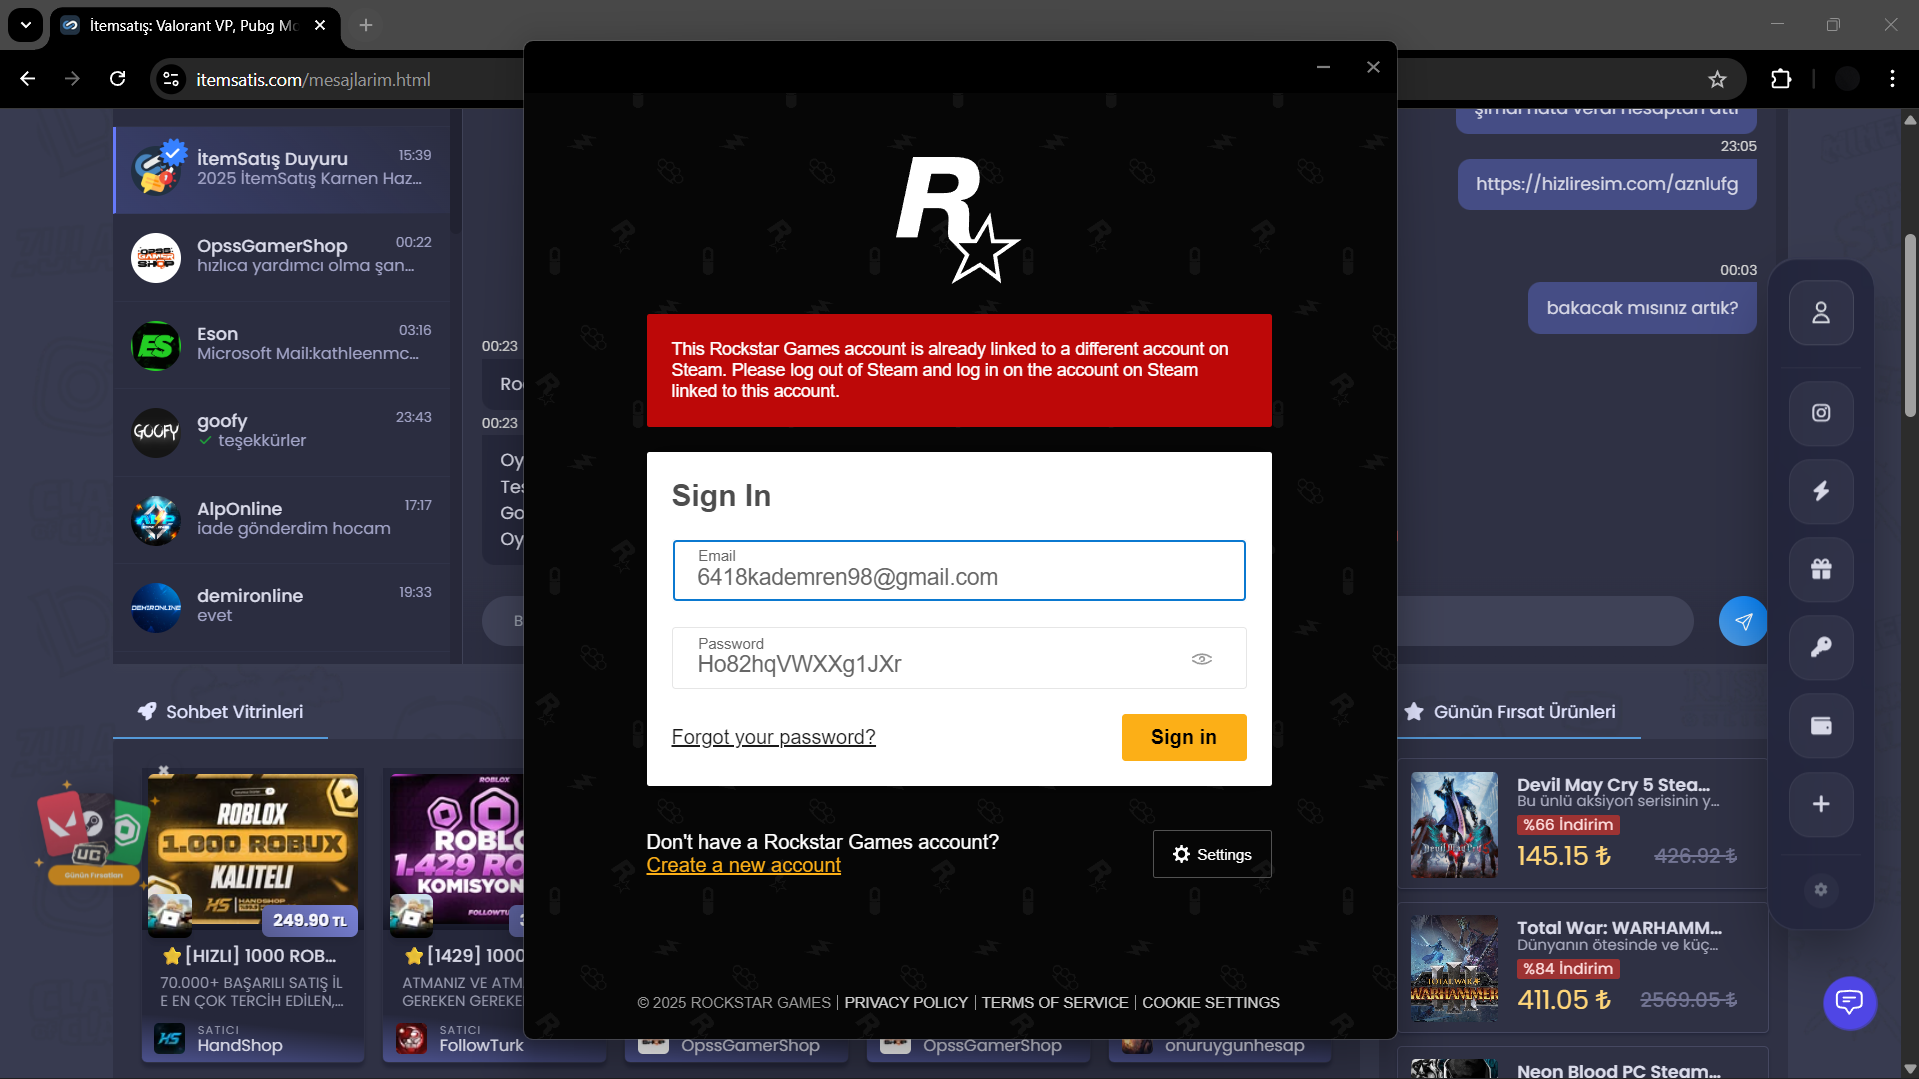
Task: Click the address bar URL
Action: pos(313,80)
